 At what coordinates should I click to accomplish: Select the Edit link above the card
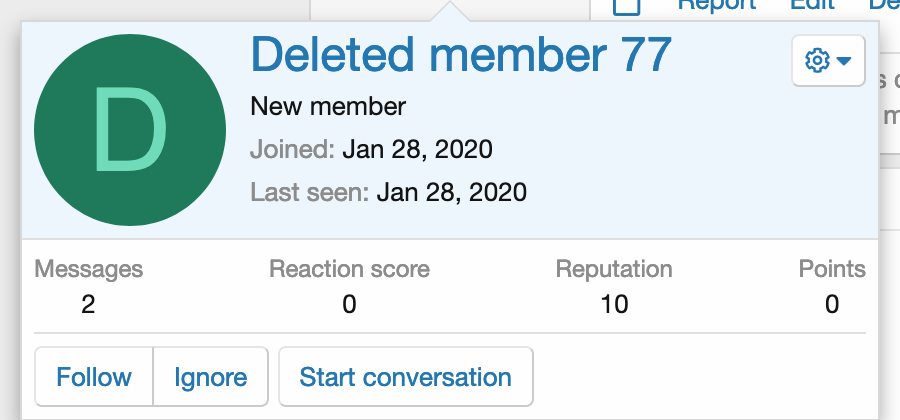(811, 4)
